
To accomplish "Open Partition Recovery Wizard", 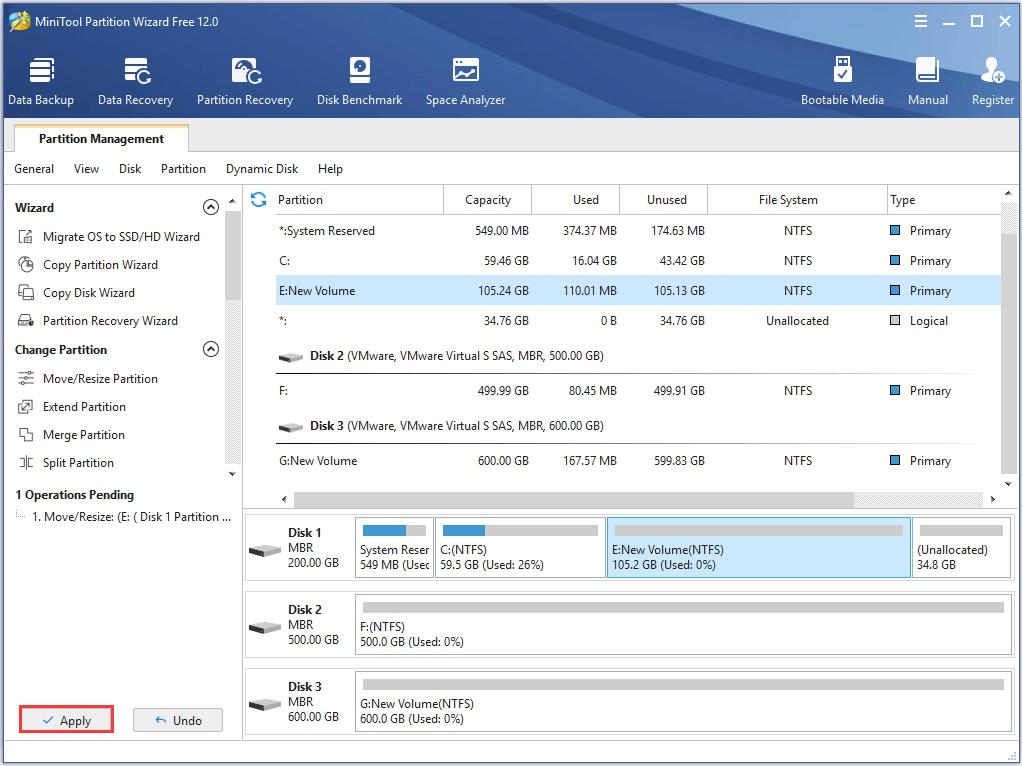I will tap(98, 321).
